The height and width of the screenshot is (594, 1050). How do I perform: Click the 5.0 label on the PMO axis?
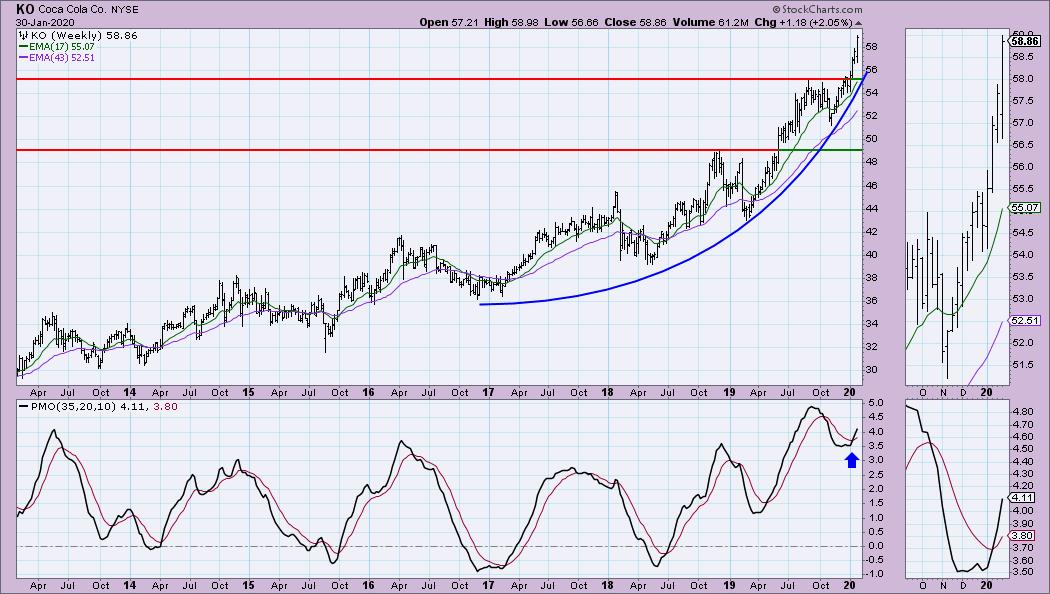pos(875,403)
